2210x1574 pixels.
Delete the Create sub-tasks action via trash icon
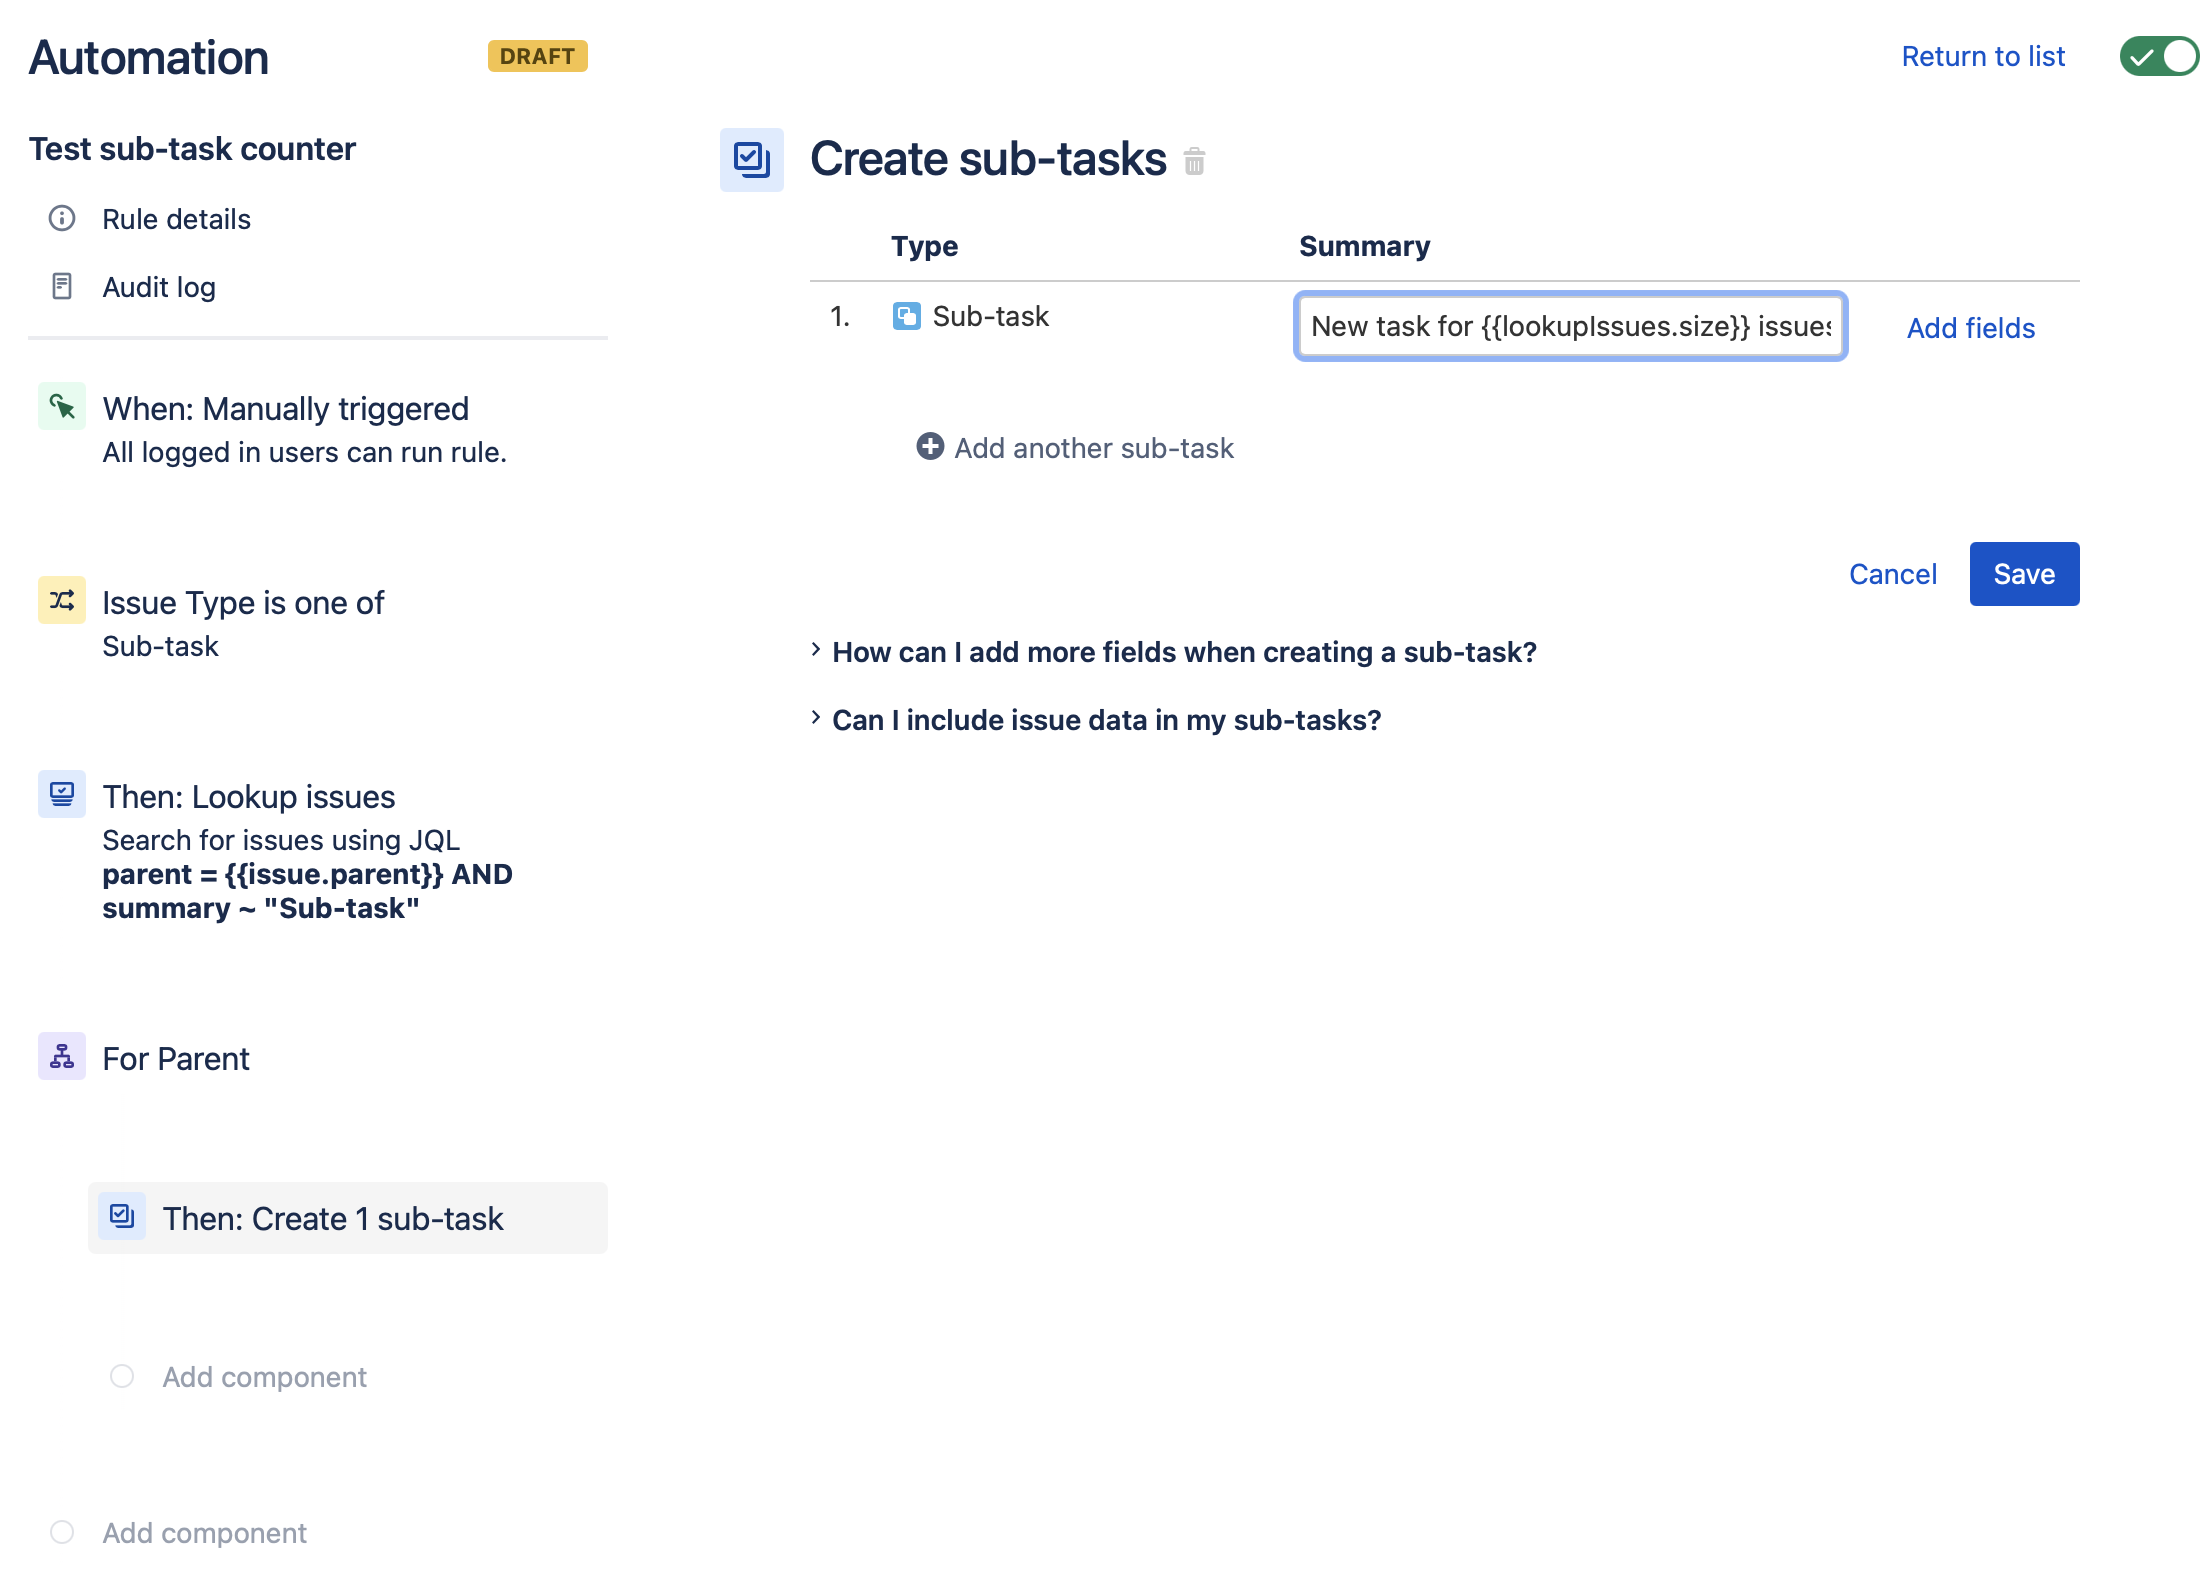[1194, 161]
